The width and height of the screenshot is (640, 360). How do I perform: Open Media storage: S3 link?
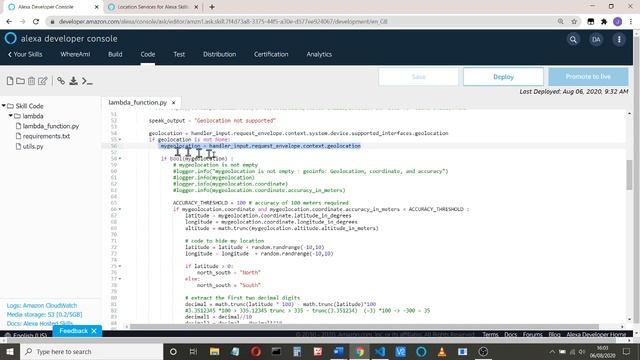click(x=44, y=314)
